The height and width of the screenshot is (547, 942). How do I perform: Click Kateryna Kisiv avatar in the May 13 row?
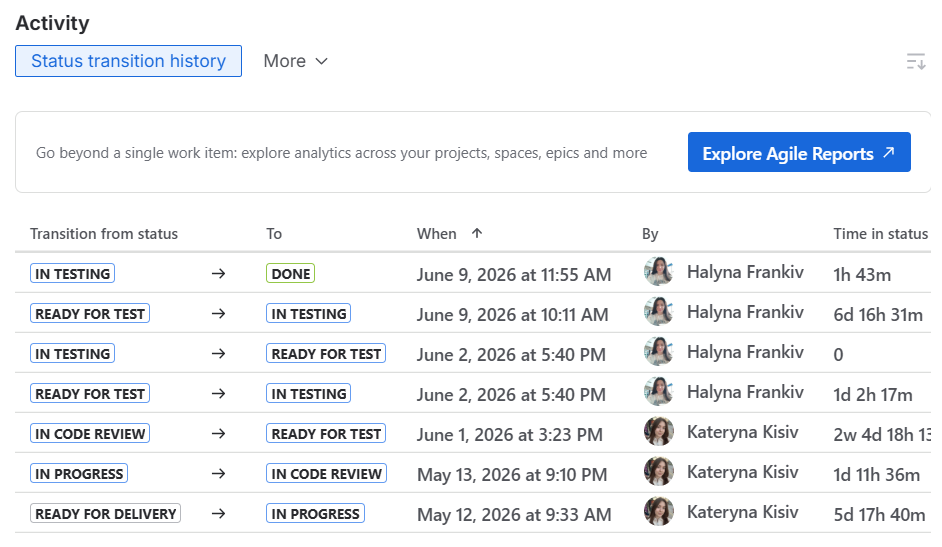[659, 472]
